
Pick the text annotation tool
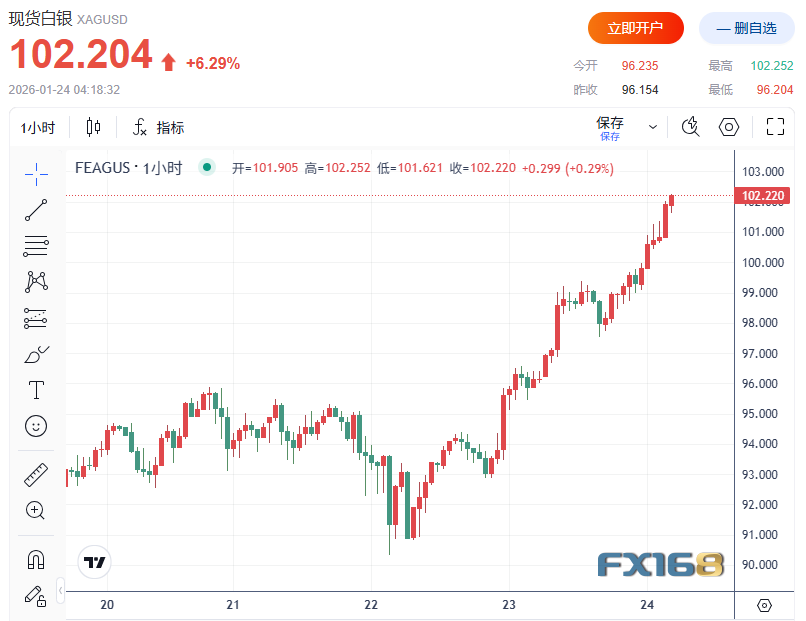point(36,390)
